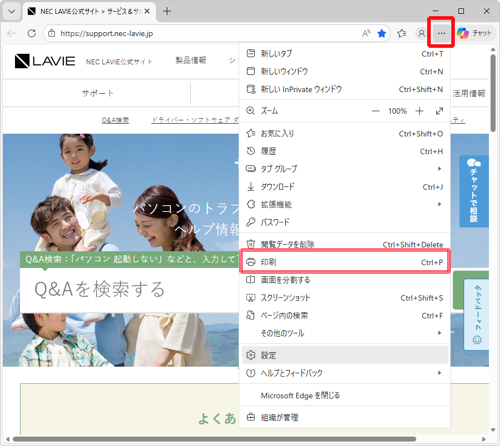Open the favorites list toolbar icon
The width and height of the screenshot is (500, 446).
pyautogui.click(x=402, y=33)
